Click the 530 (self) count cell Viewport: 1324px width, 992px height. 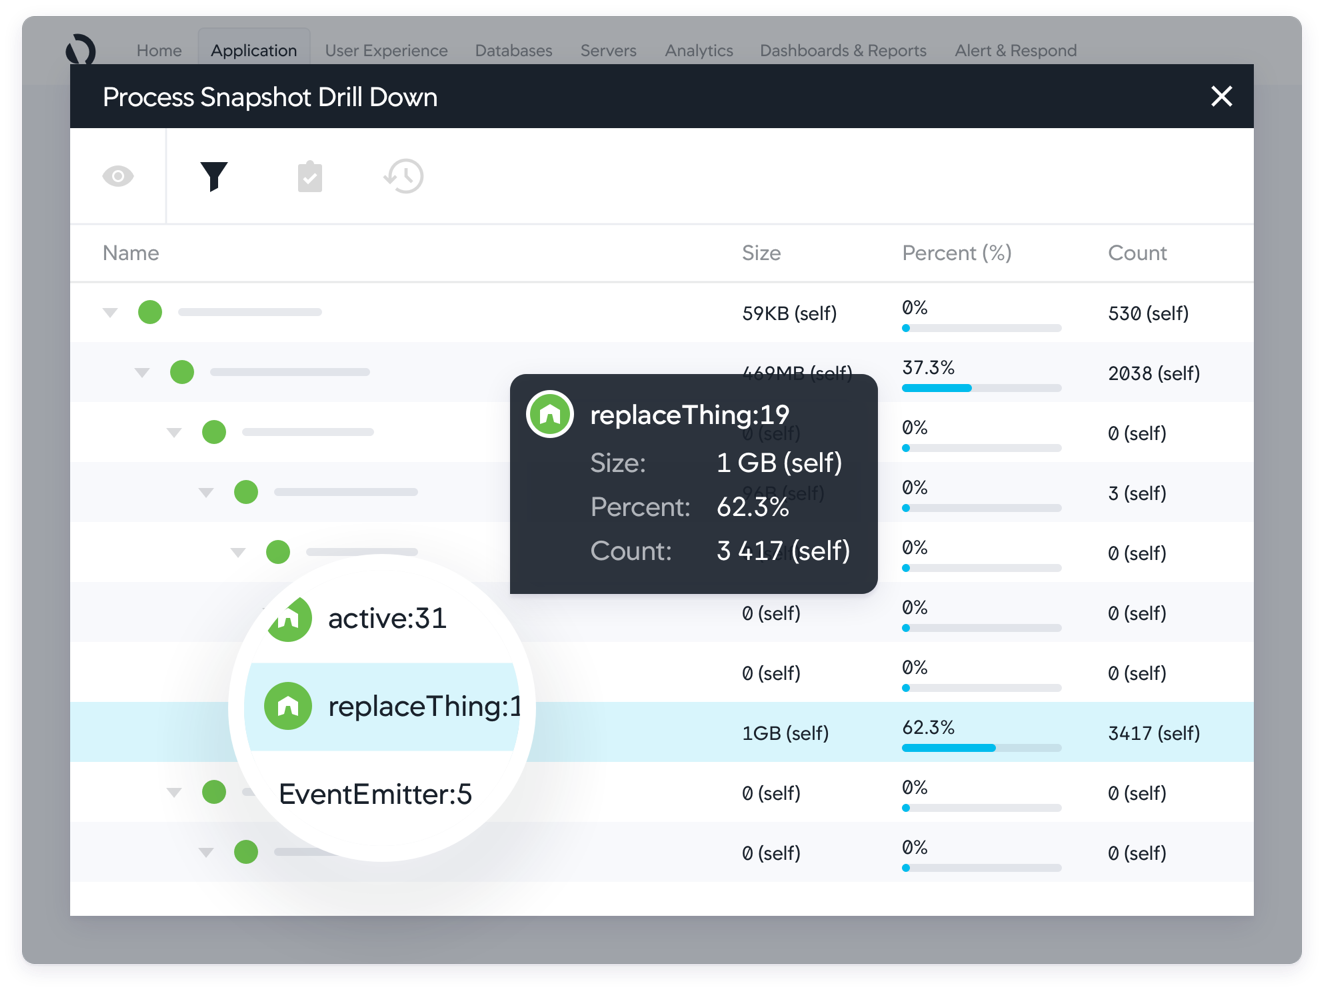(1148, 313)
